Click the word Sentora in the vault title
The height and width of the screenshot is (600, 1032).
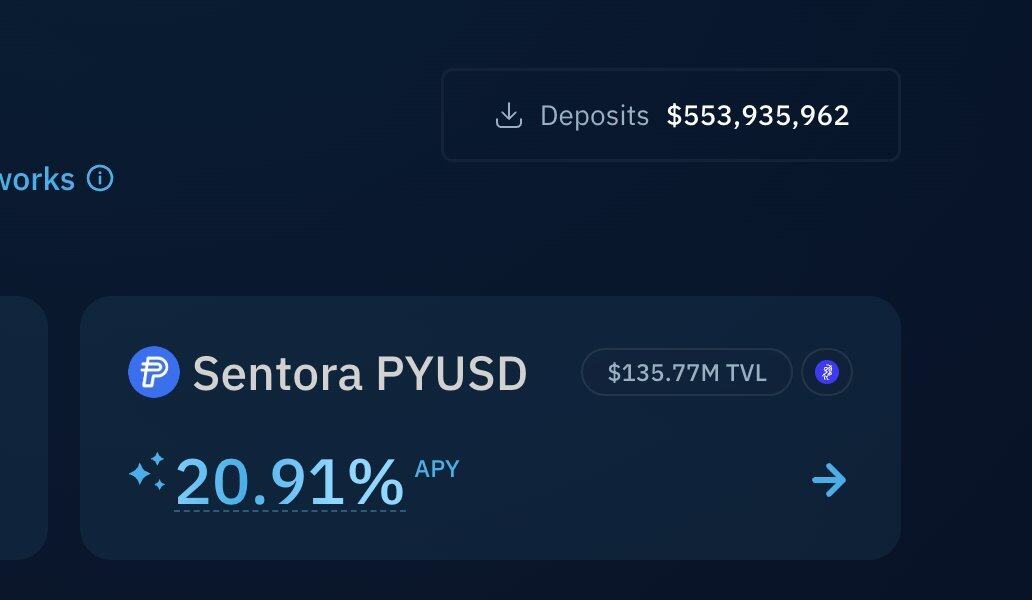(x=277, y=374)
